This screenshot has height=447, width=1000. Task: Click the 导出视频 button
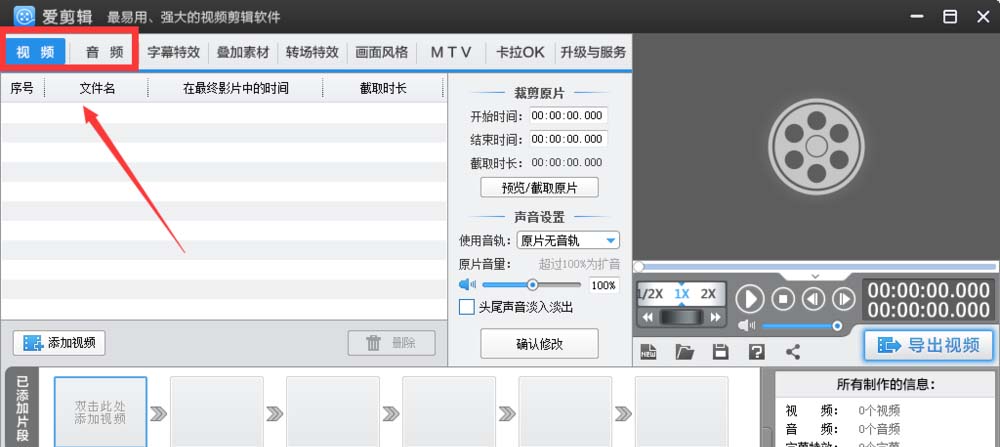pos(929,345)
